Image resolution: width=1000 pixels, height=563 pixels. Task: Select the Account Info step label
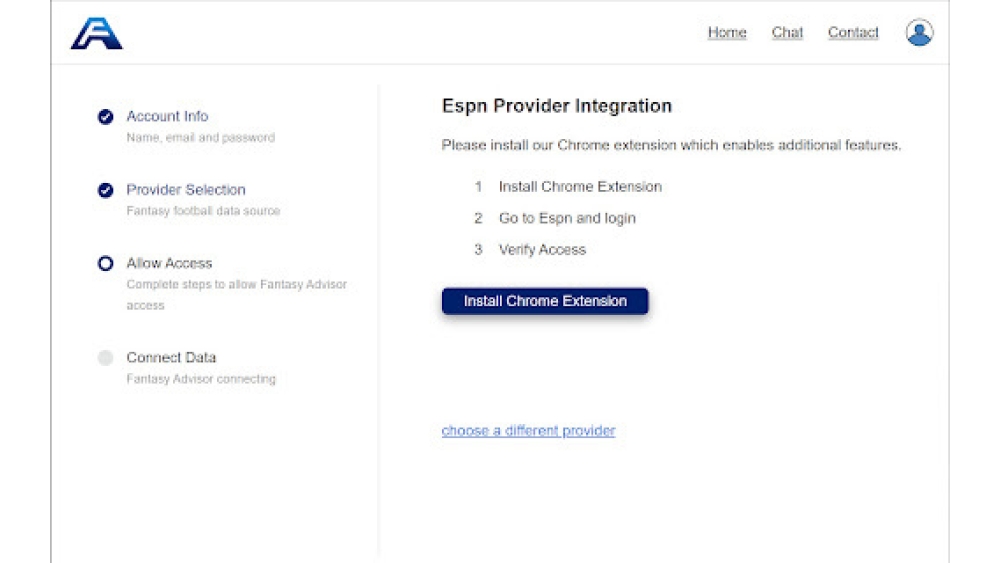pos(167,116)
